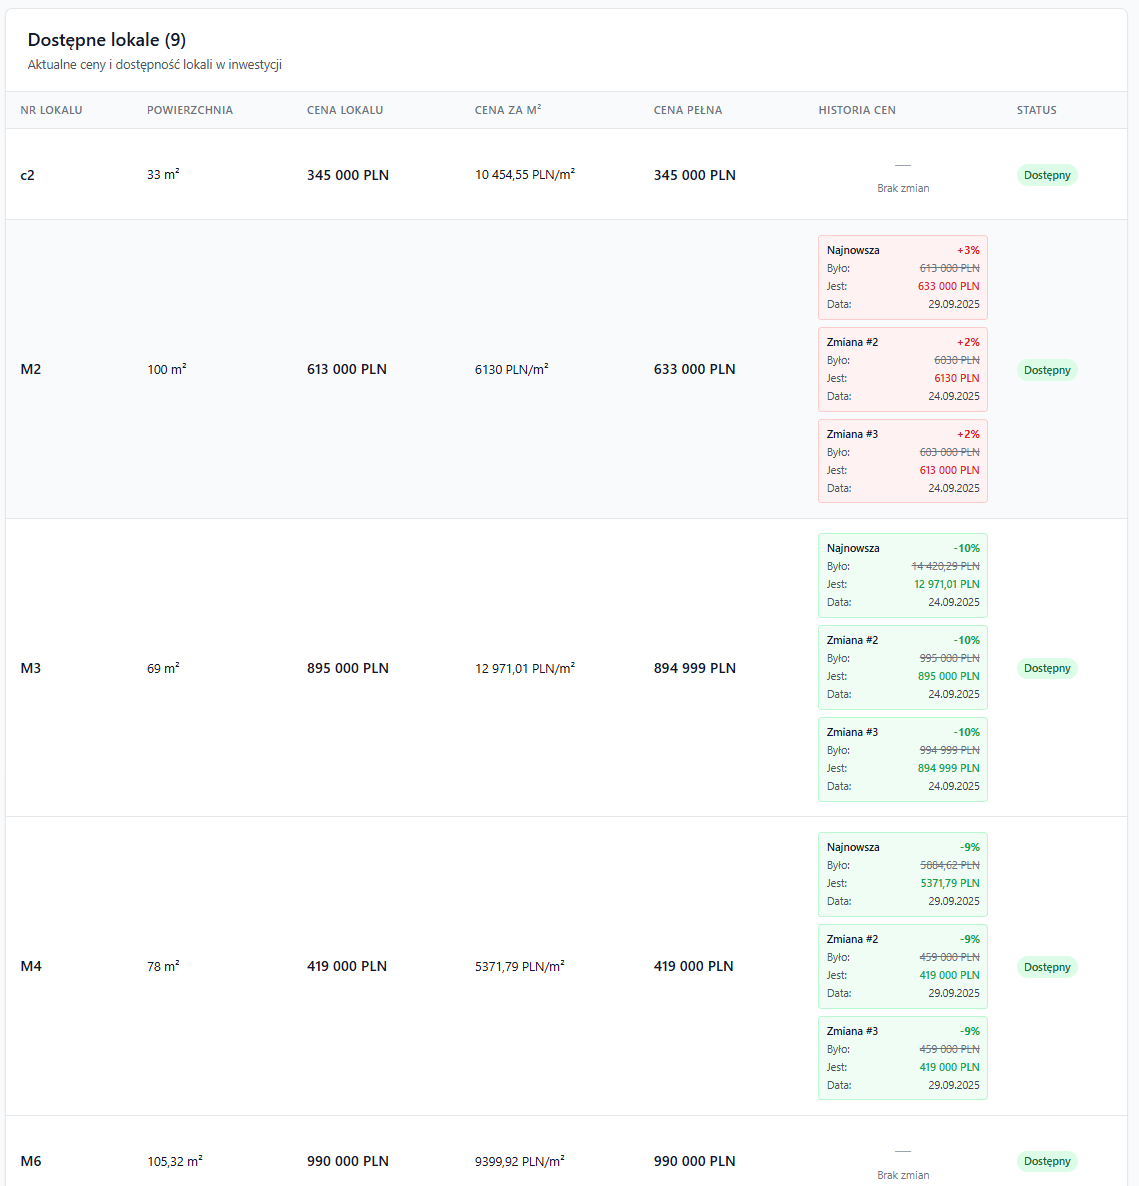The width and height of the screenshot is (1139, 1186).
Task: Click the M4 Najnowsza -9% price card
Action: point(902,874)
